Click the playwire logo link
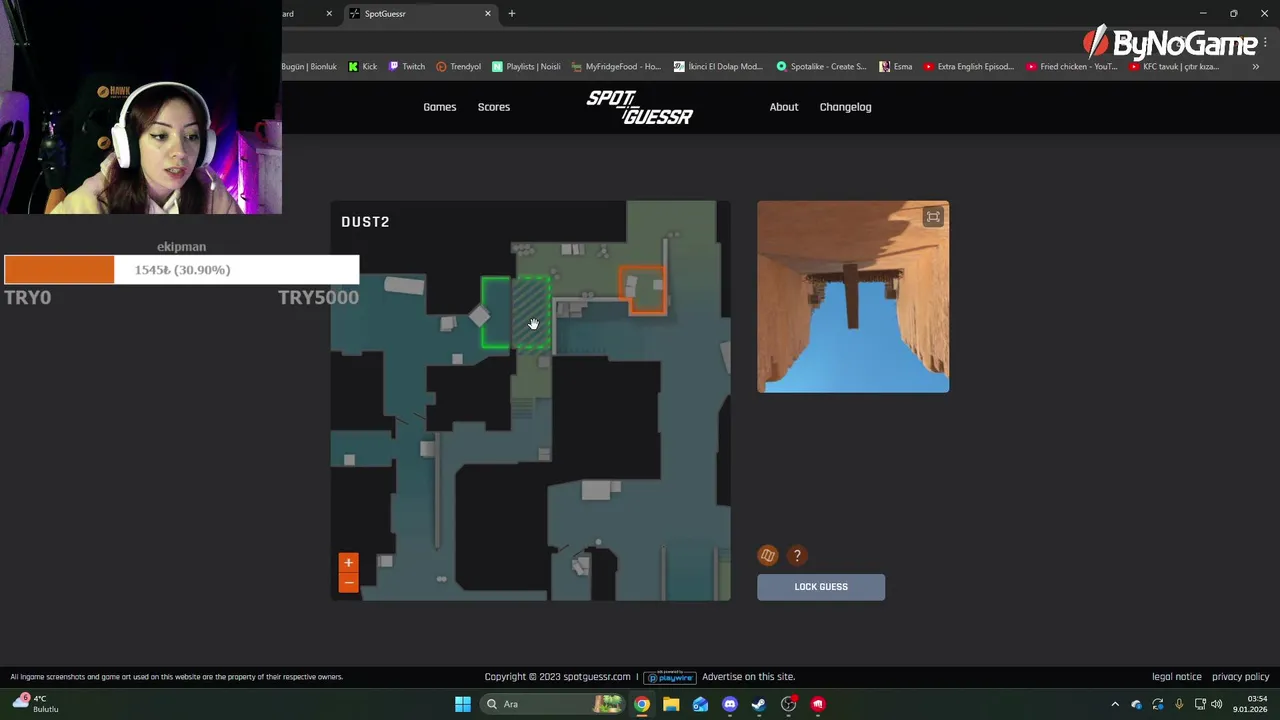 coord(670,677)
